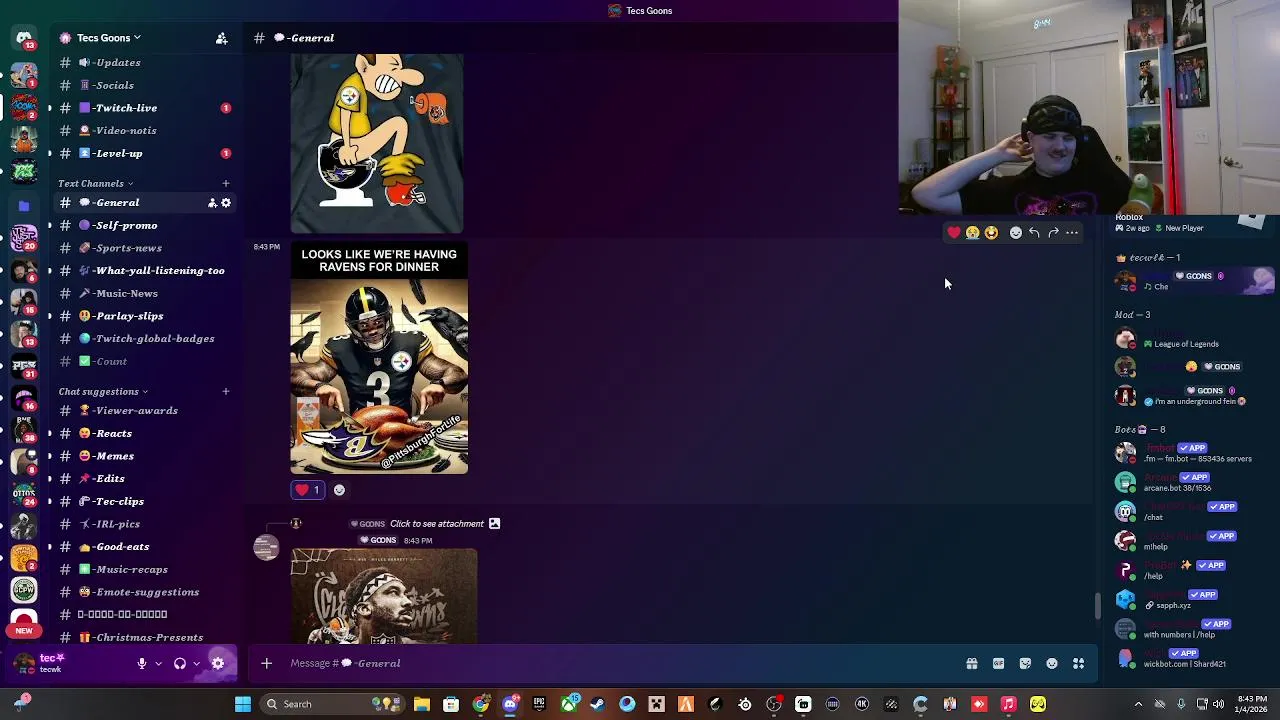Open the sticker picker
This screenshot has width=1280, height=720.
[x=1025, y=663]
